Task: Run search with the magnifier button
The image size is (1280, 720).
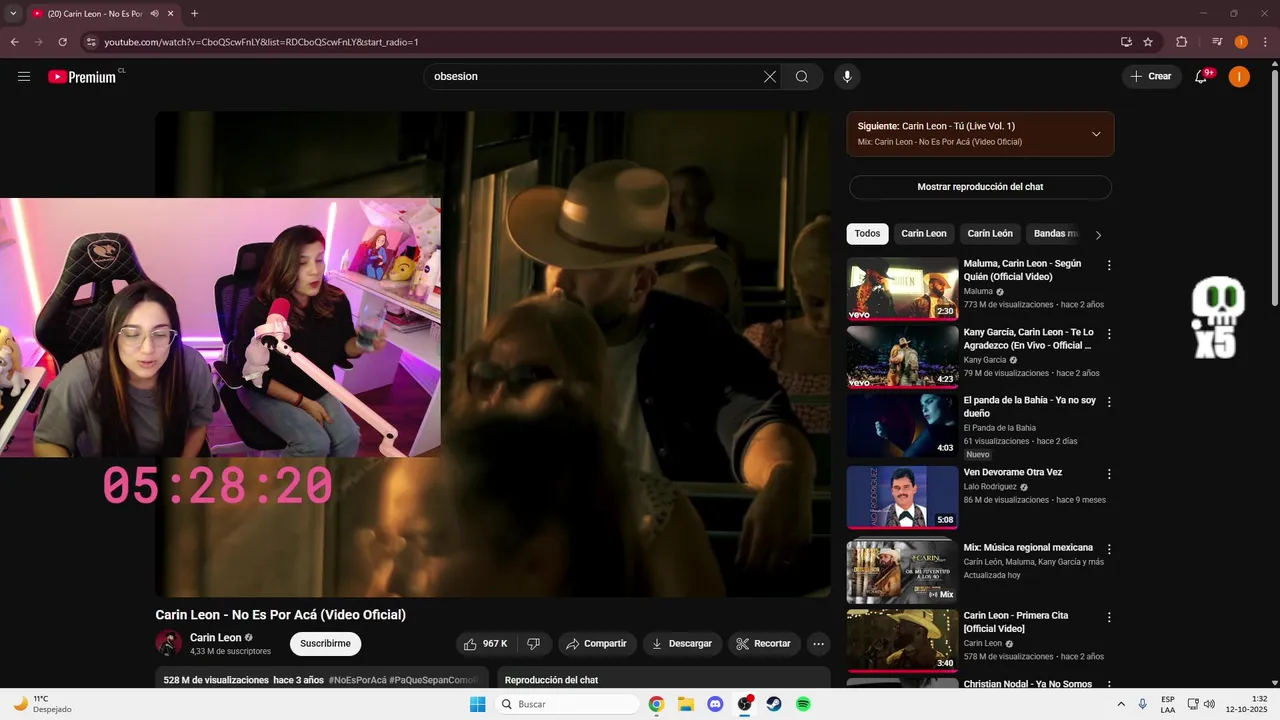Action: click(x=802, y=76)
